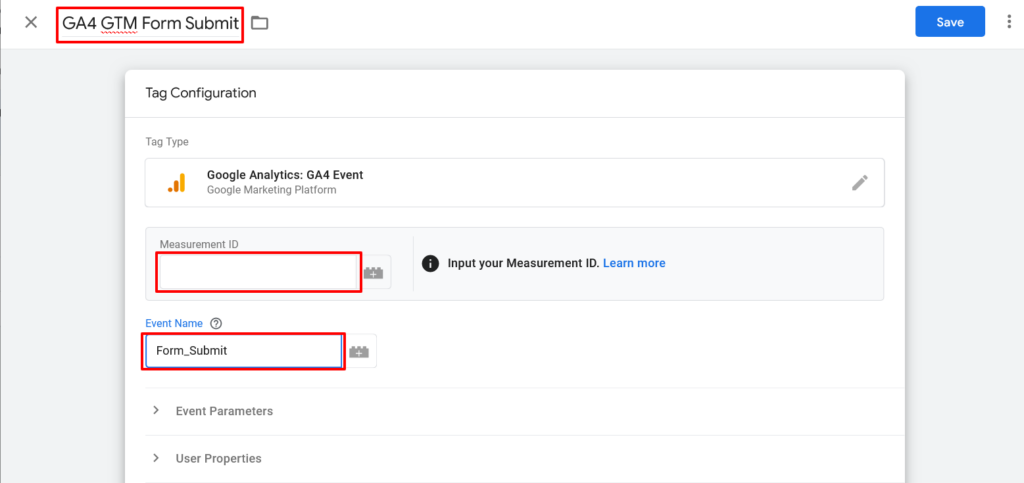Viewport: 1024px width, 483px height.
Task: Open the folder icon beside tag name
Action: point(260,23)
